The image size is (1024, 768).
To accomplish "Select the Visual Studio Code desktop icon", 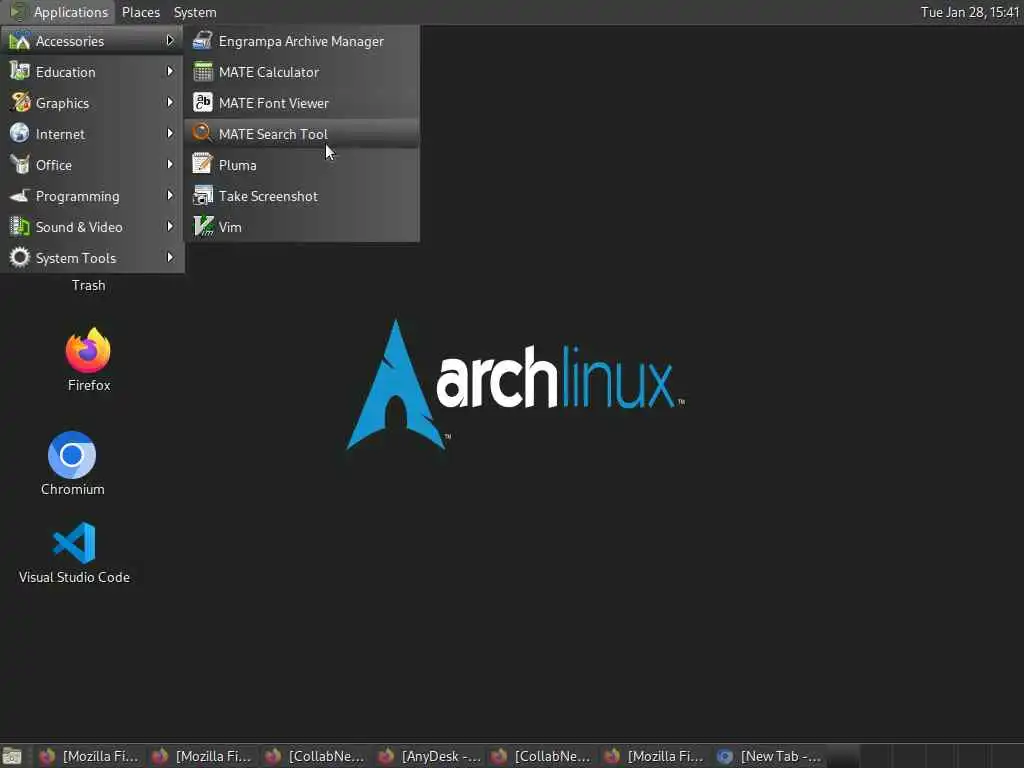I will click(x=74, y=552).
